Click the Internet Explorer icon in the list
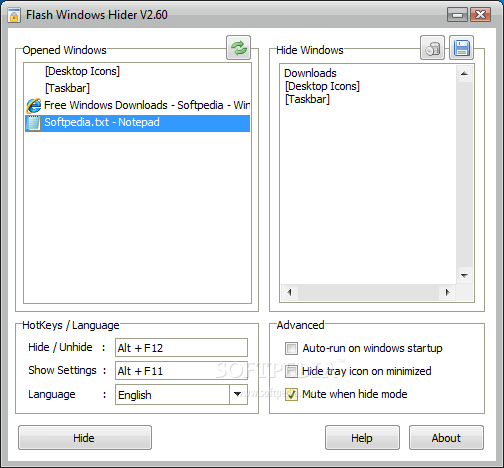 (34, 106)
